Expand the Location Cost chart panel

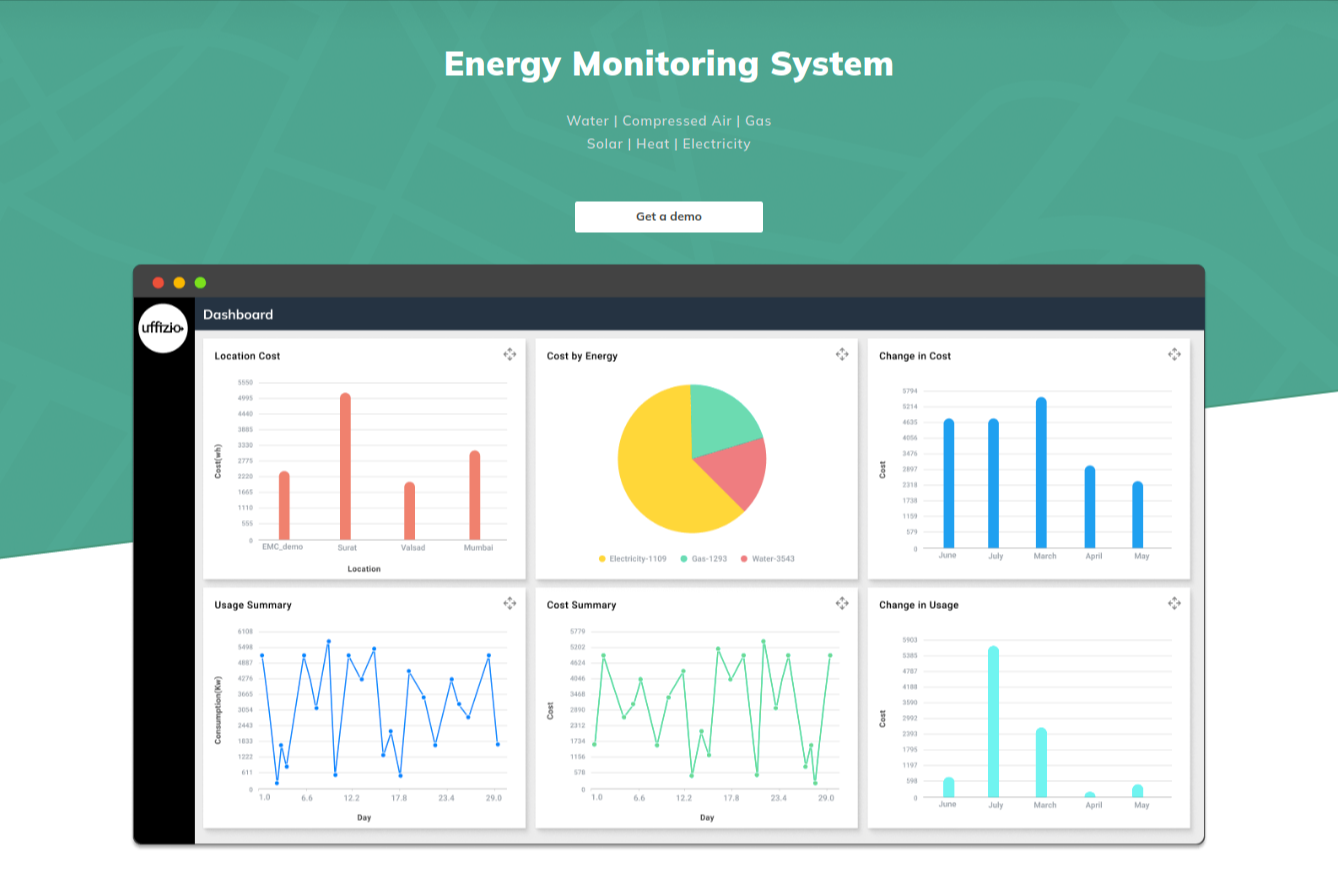click(509, 354)
